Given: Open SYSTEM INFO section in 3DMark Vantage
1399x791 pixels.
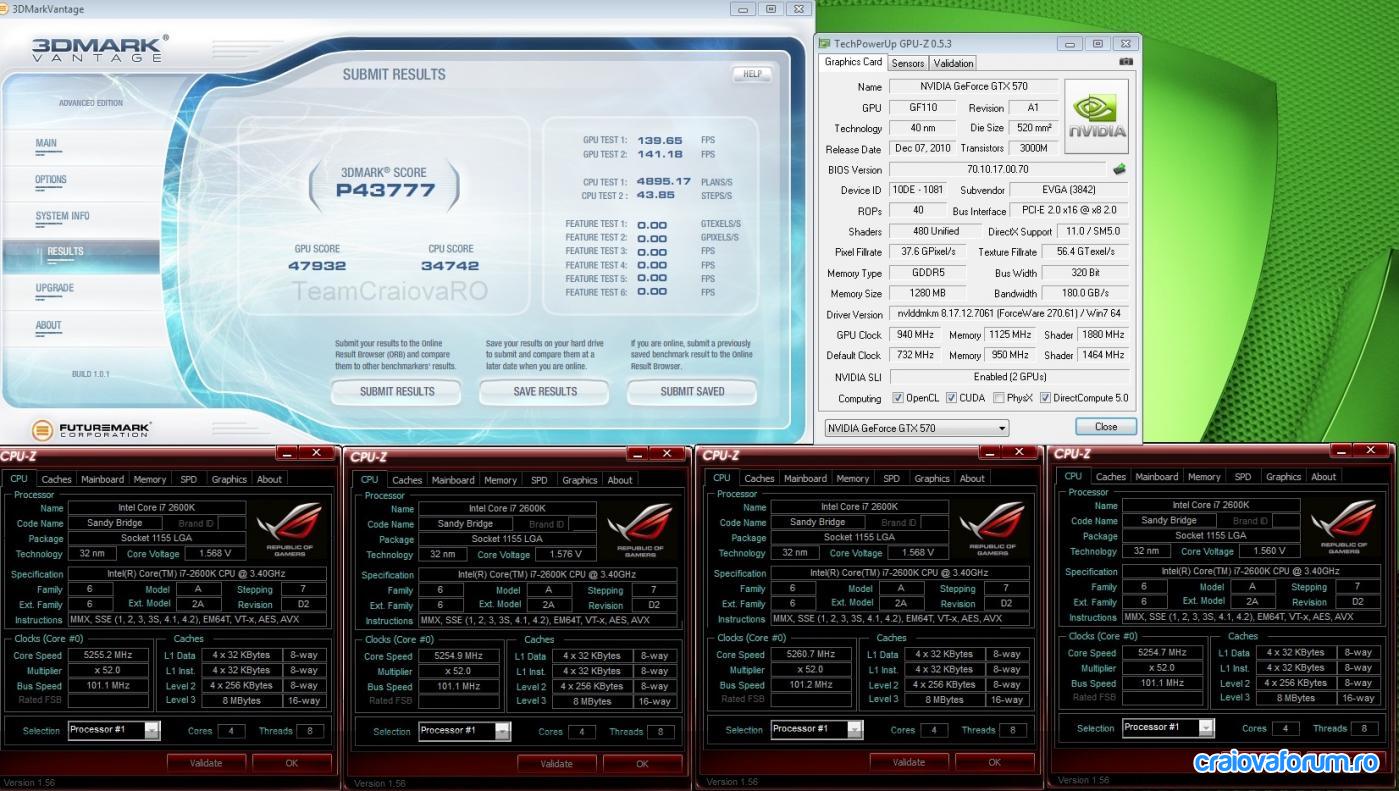Looking at the screenshot, I should (62, 216).
